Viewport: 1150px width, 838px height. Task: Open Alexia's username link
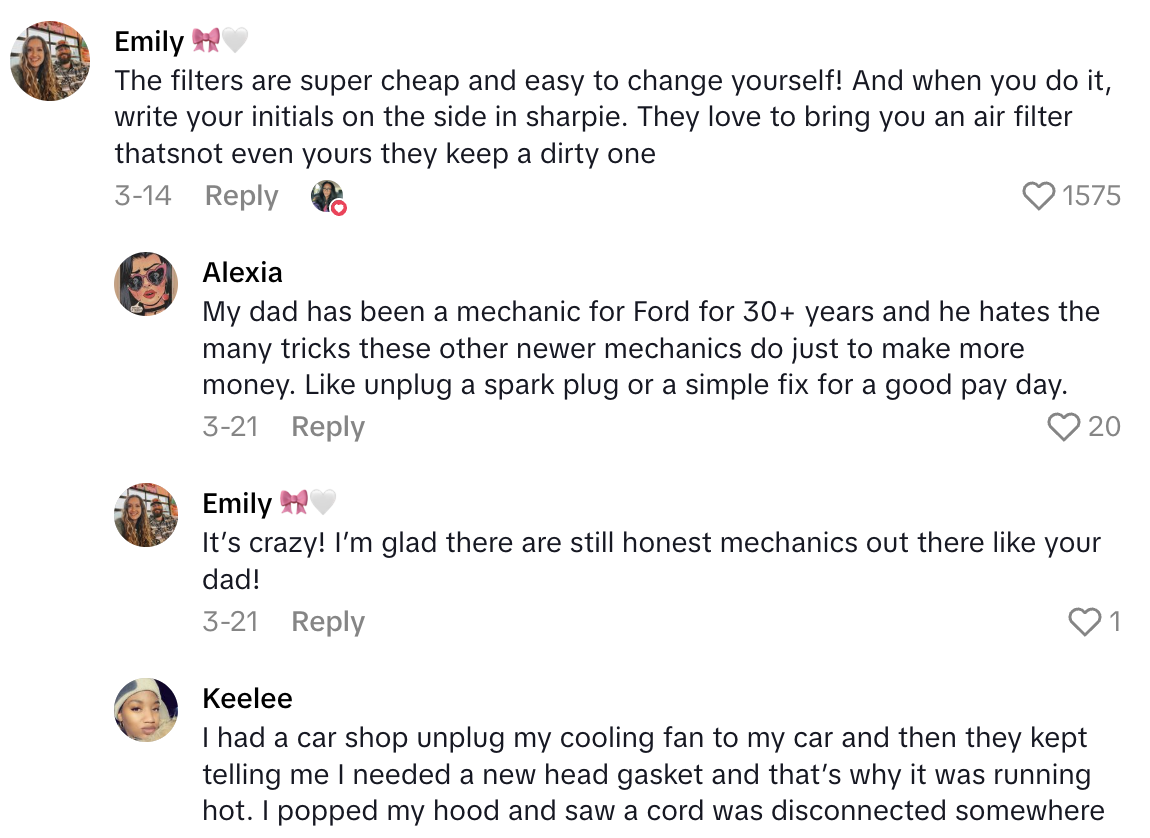[242, 272]
